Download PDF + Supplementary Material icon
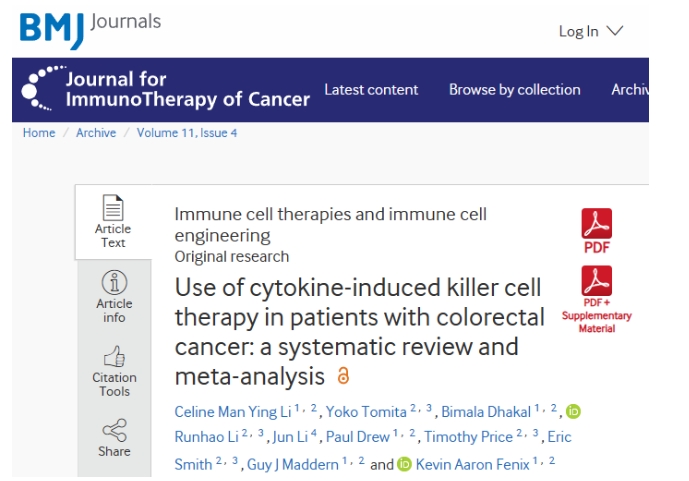 click(x=596, y=281)
